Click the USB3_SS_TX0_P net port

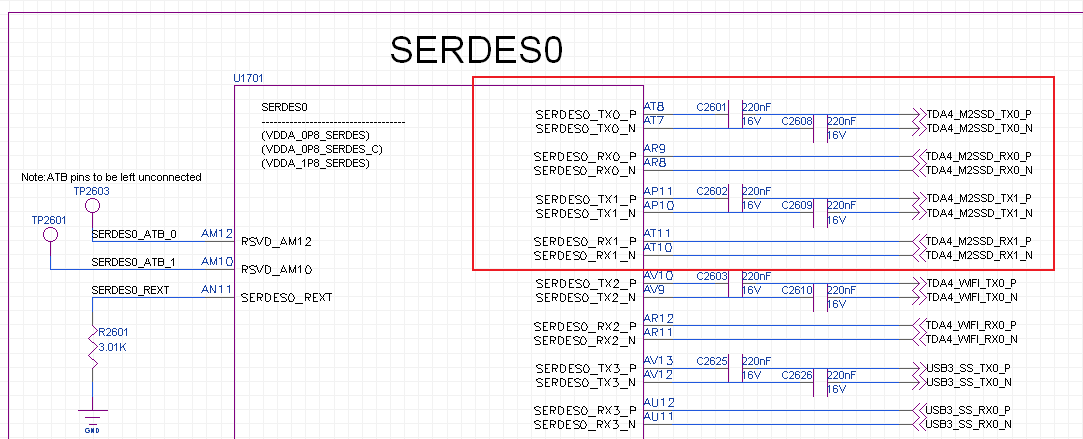963,368
